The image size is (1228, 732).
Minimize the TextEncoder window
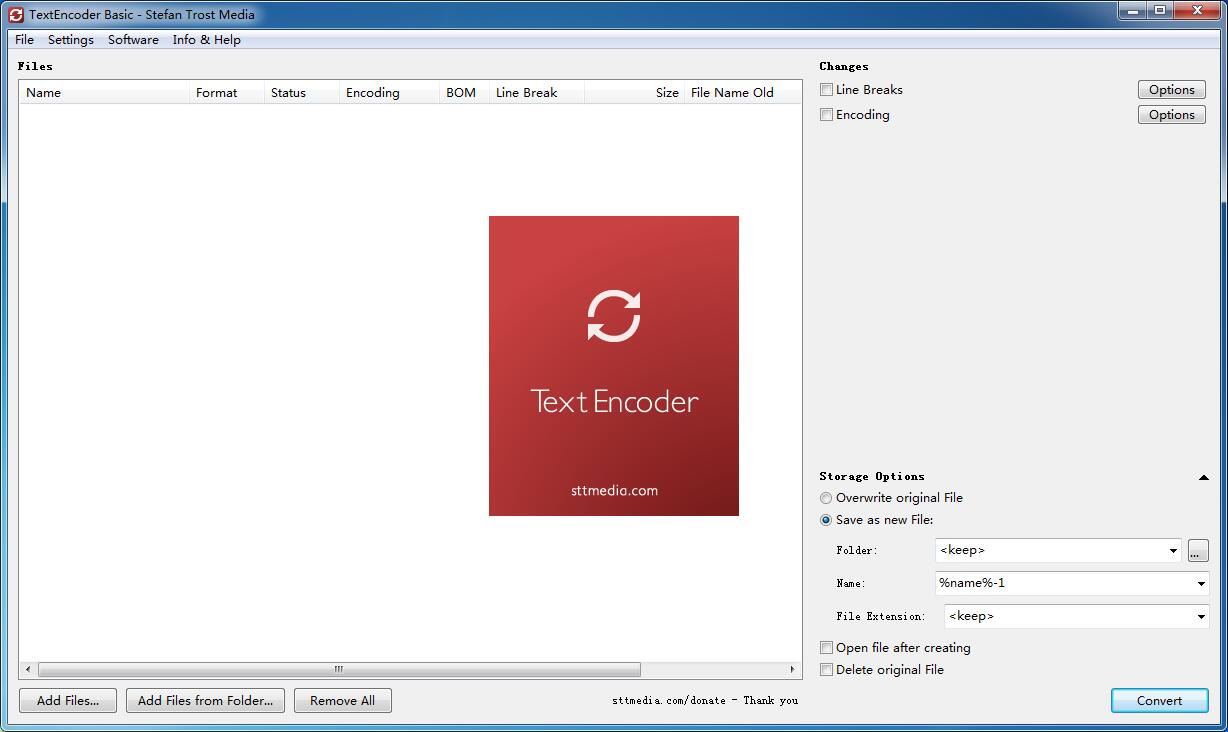pos(1132,10)
